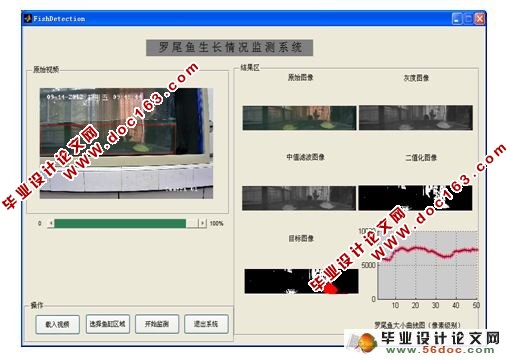The width and height of the screenshot is (510, 360).
Task: Select the 灰度图像 grayscale result image
Action: (x=416, y=118)
